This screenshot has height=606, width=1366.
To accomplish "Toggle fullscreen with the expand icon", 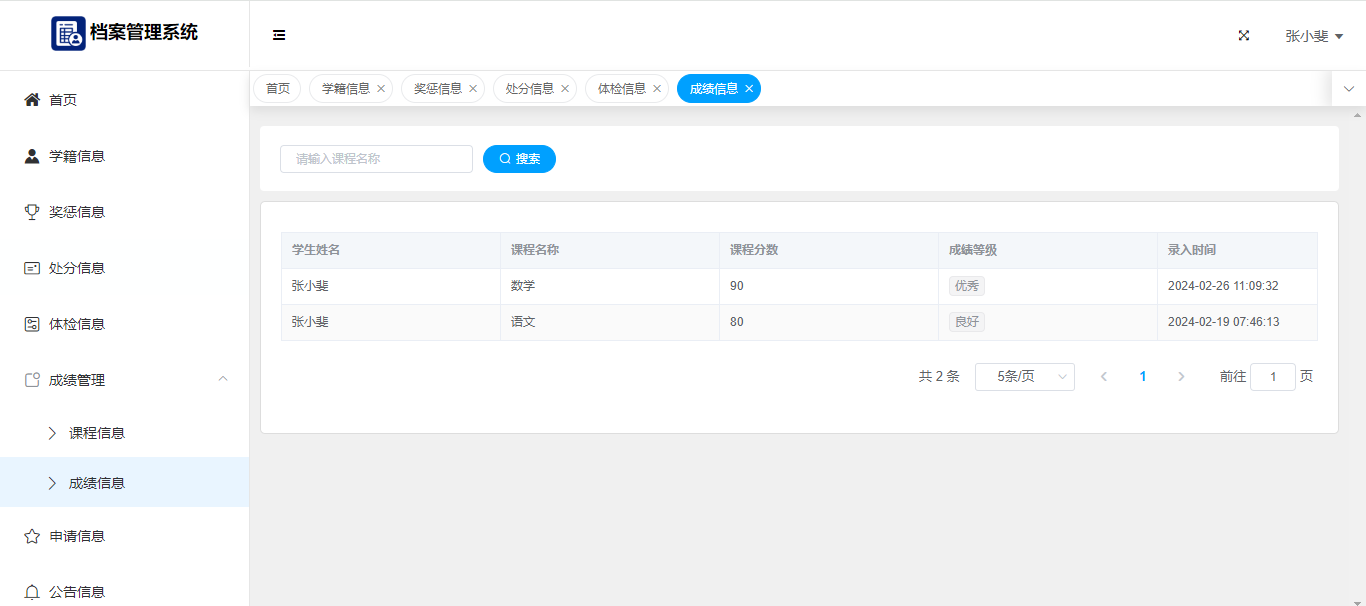I will 1244,35.
